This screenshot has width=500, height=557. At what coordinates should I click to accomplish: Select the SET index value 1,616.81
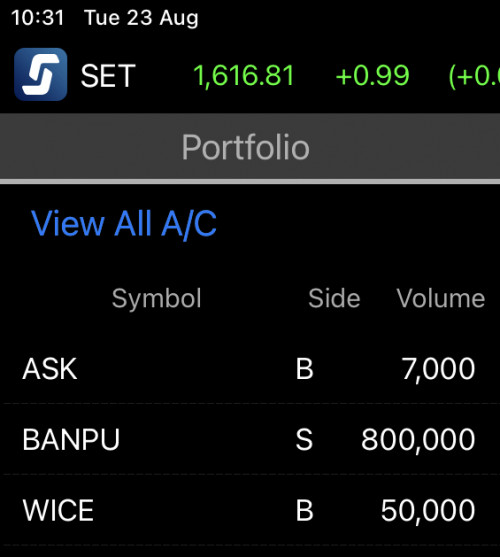point(244,75)
